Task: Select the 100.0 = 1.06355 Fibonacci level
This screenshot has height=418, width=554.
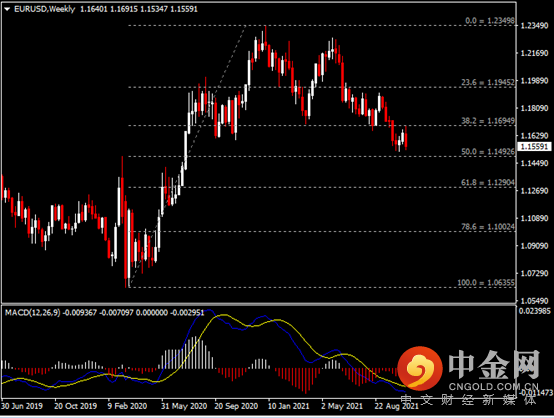Action: click(x=486, y=282)
